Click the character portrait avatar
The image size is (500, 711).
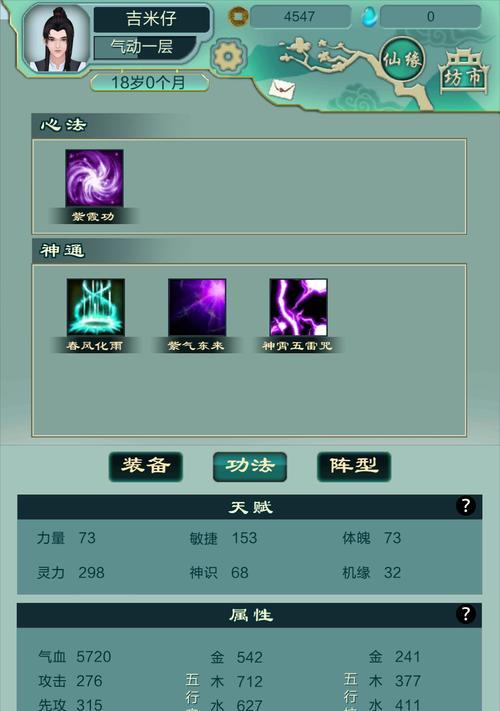(57, 39)
